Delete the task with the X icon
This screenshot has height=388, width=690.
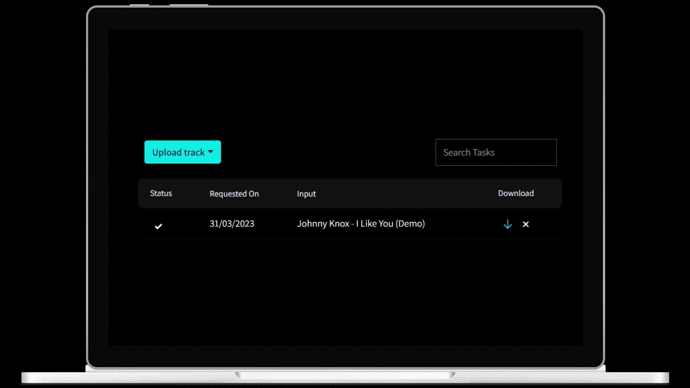(x=525, y=224)
